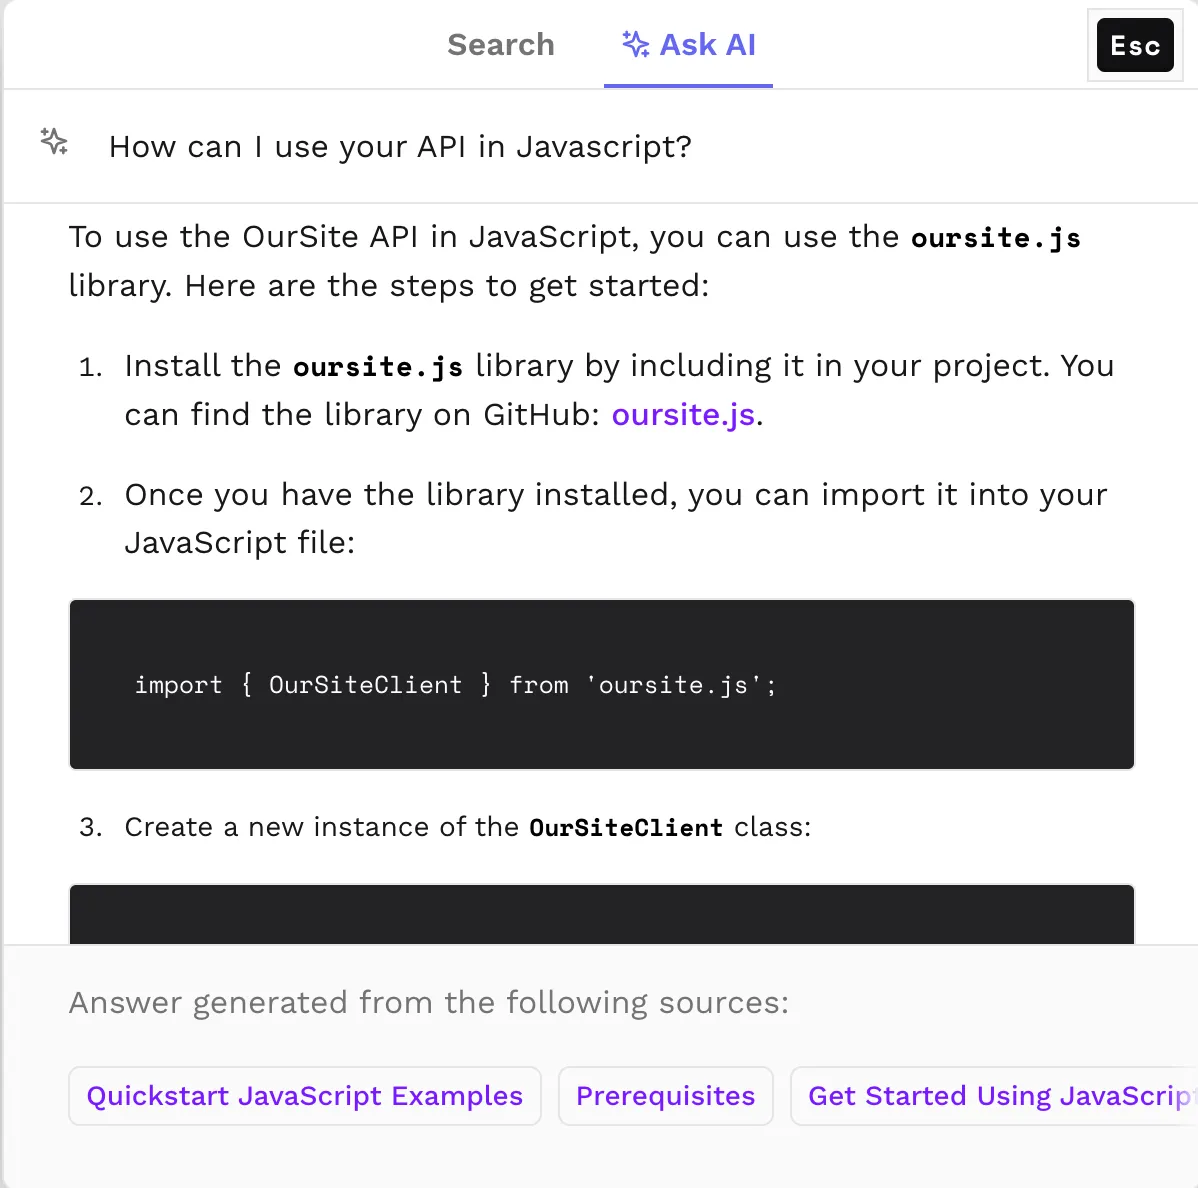Select the Ask AI tab label

click(x=707, y=45)
